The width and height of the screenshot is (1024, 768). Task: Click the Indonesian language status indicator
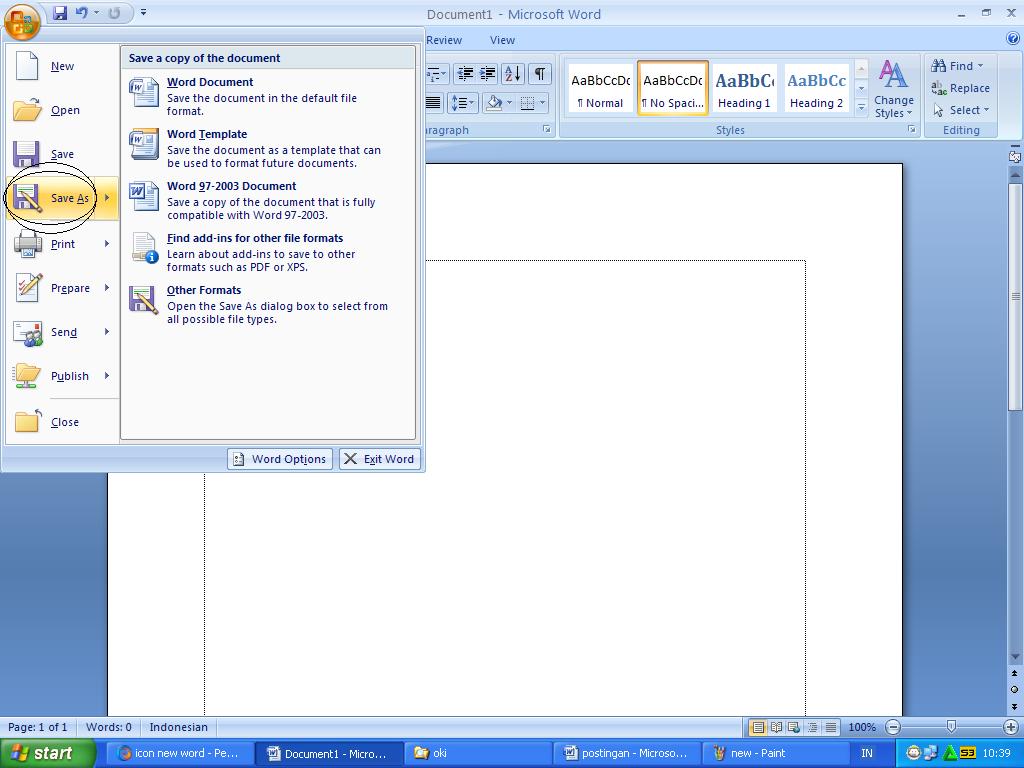coord(178,727)
